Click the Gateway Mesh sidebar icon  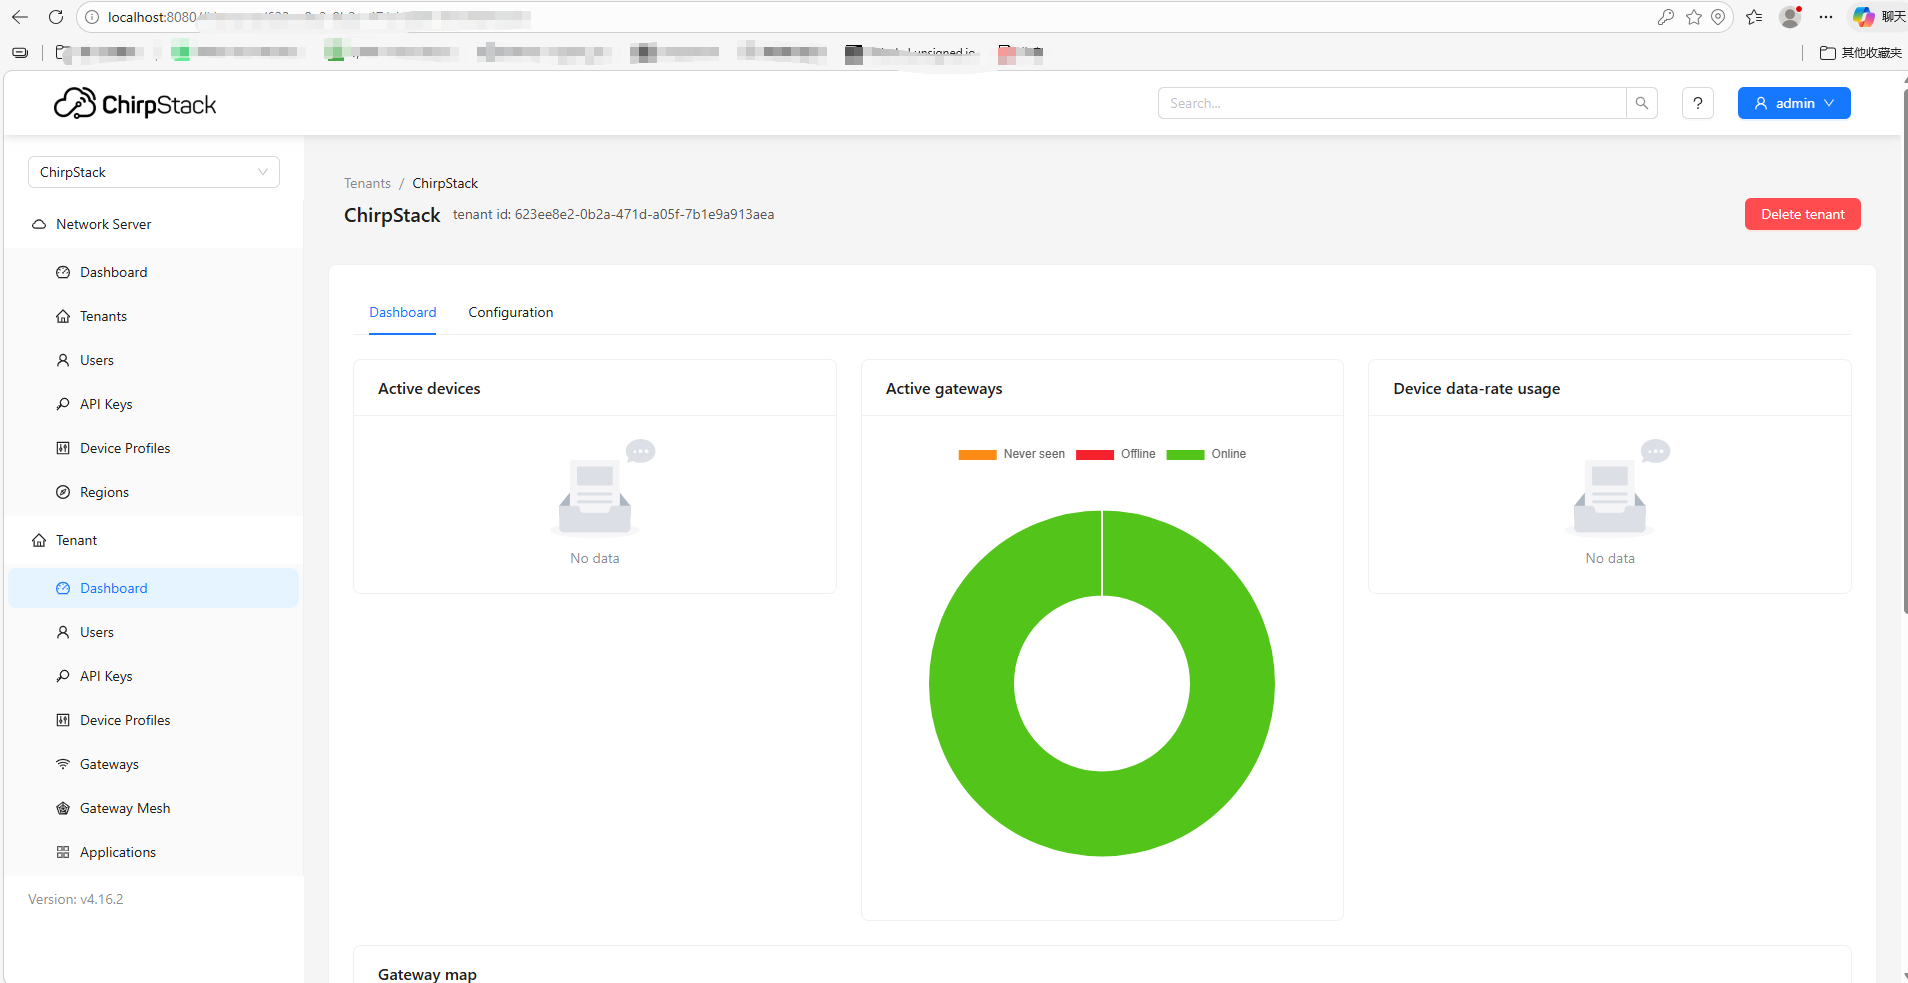(63, 808)
